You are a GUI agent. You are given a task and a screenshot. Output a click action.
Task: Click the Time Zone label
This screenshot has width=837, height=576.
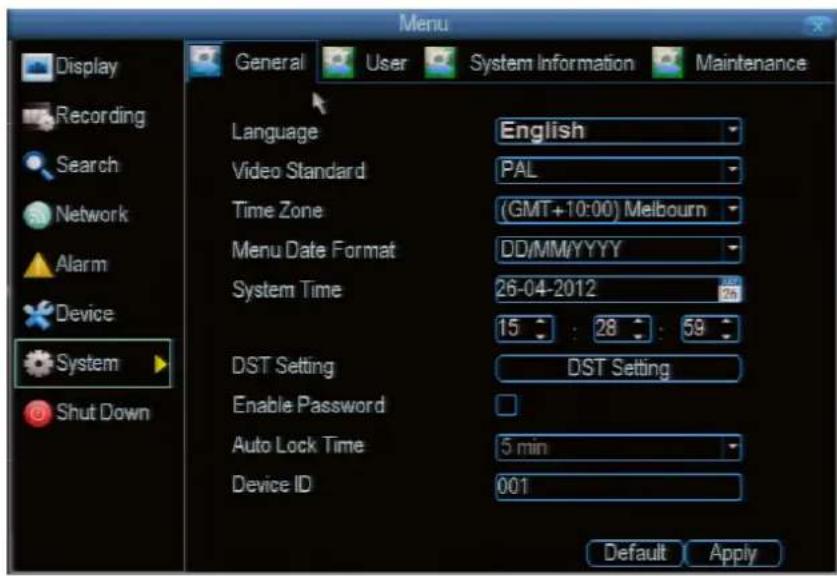point(278,210)
